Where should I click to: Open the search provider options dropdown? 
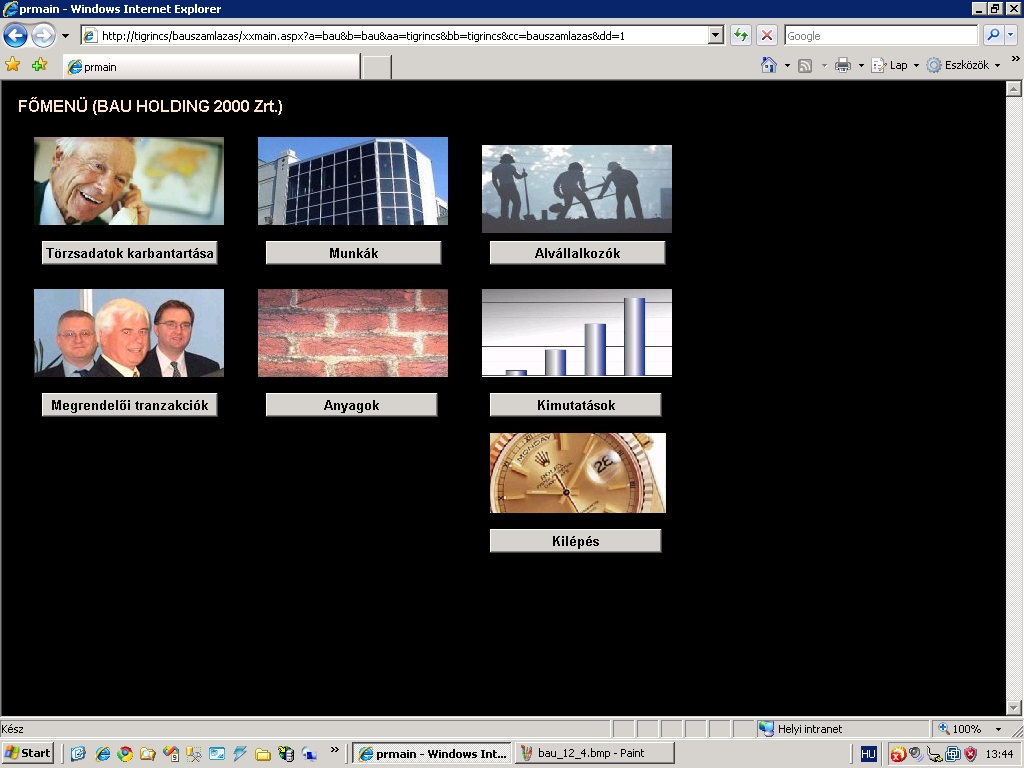pyautogui.click(x=1011, y=35)
